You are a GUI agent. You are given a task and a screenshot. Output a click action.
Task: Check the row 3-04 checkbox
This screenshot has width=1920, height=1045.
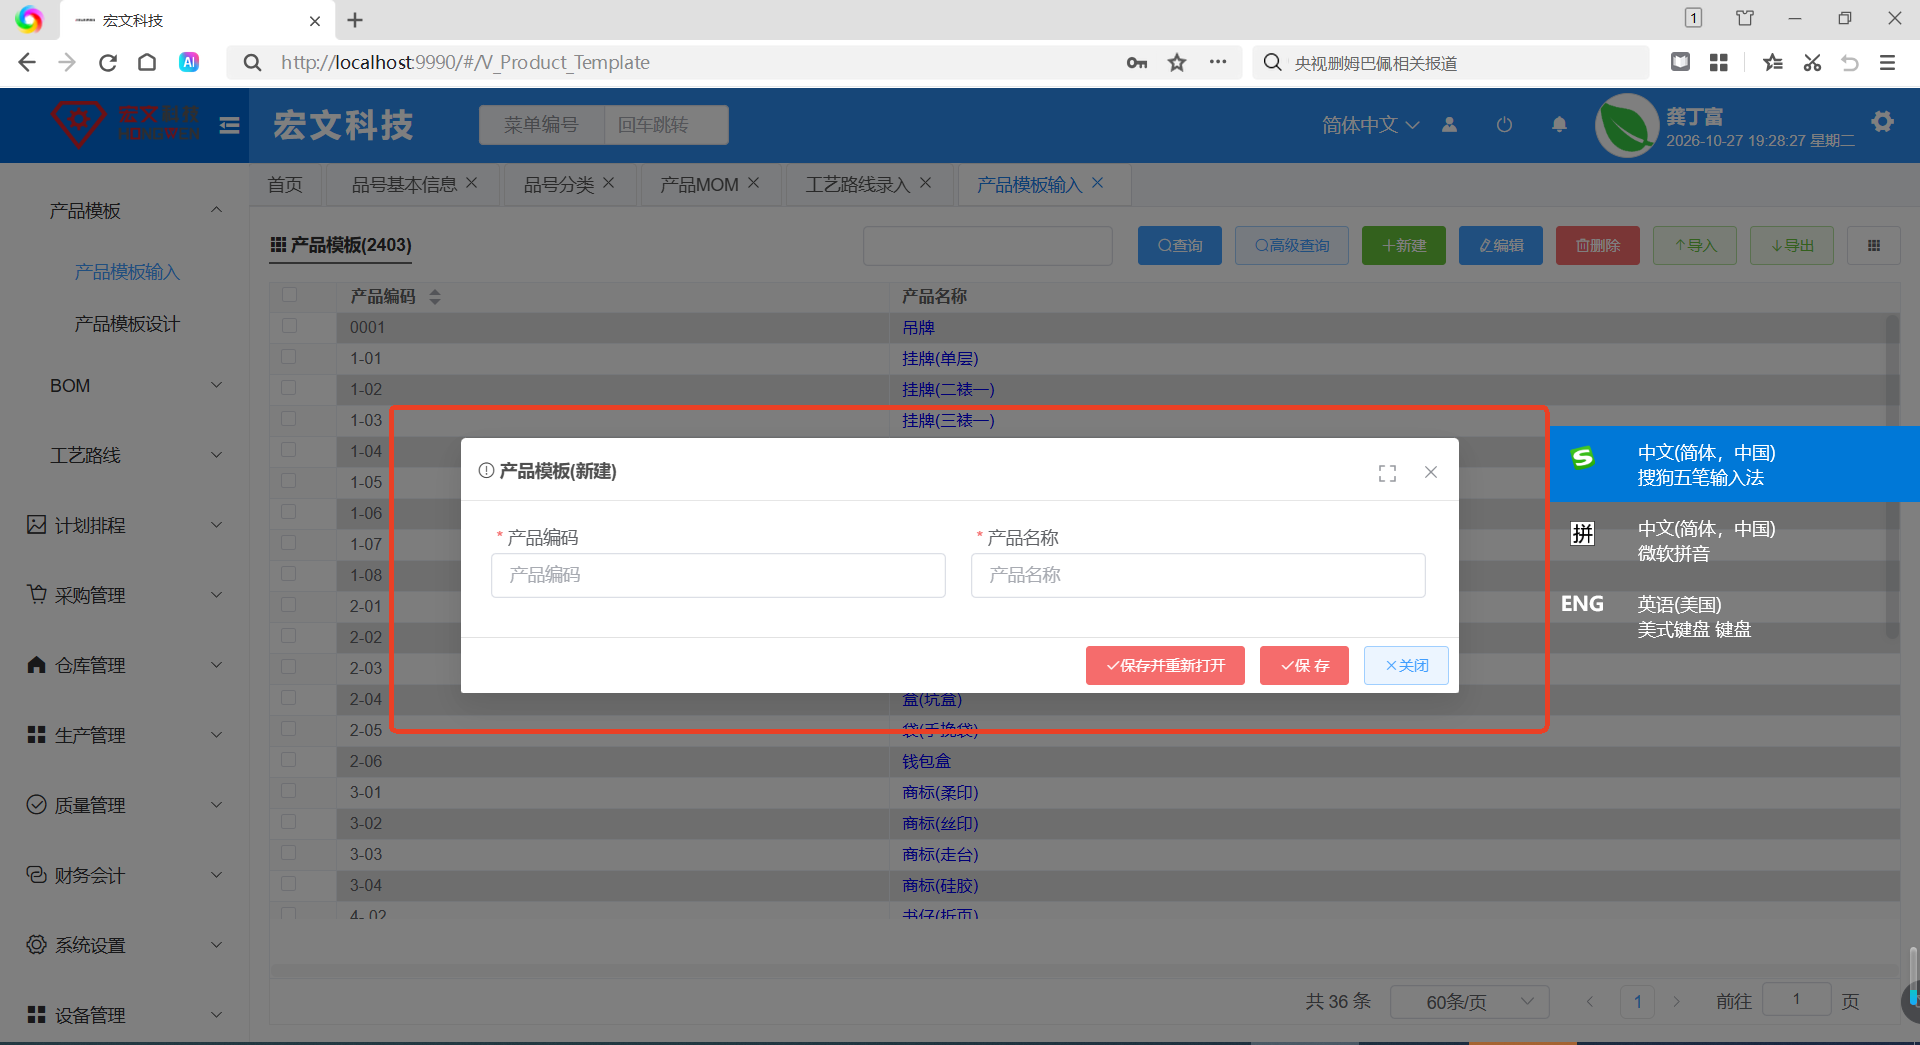(289, 884)
